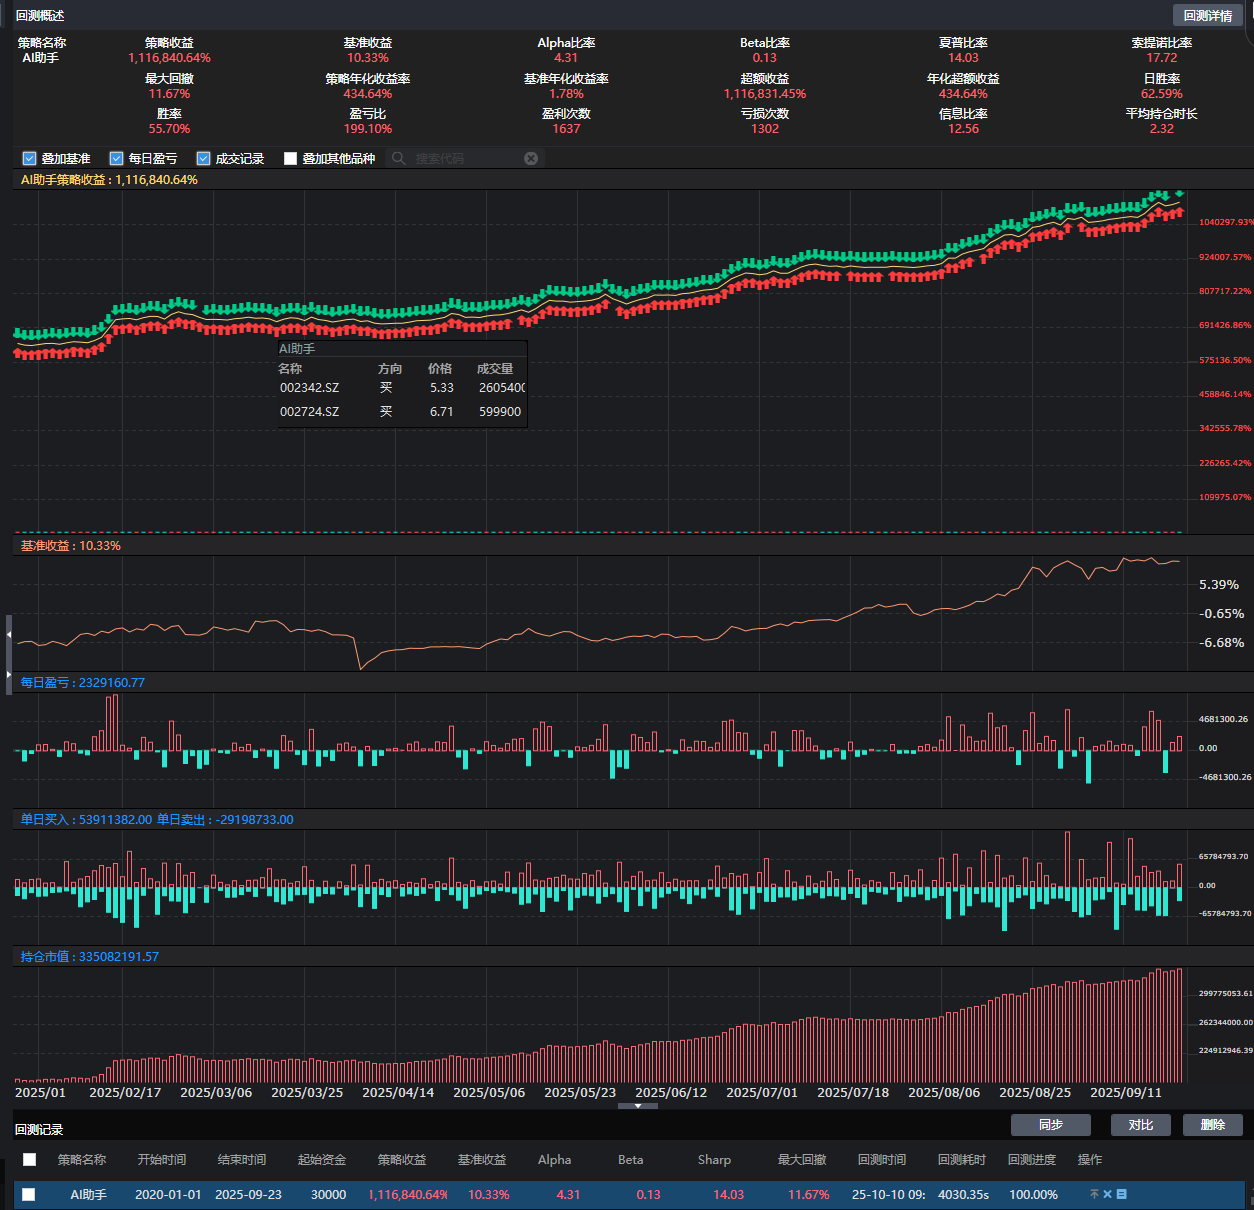The width and height of the screenshot is (1254, 1210).
Task: Collapse chart panel with bottom center arrow
Action: [638, 1106]
